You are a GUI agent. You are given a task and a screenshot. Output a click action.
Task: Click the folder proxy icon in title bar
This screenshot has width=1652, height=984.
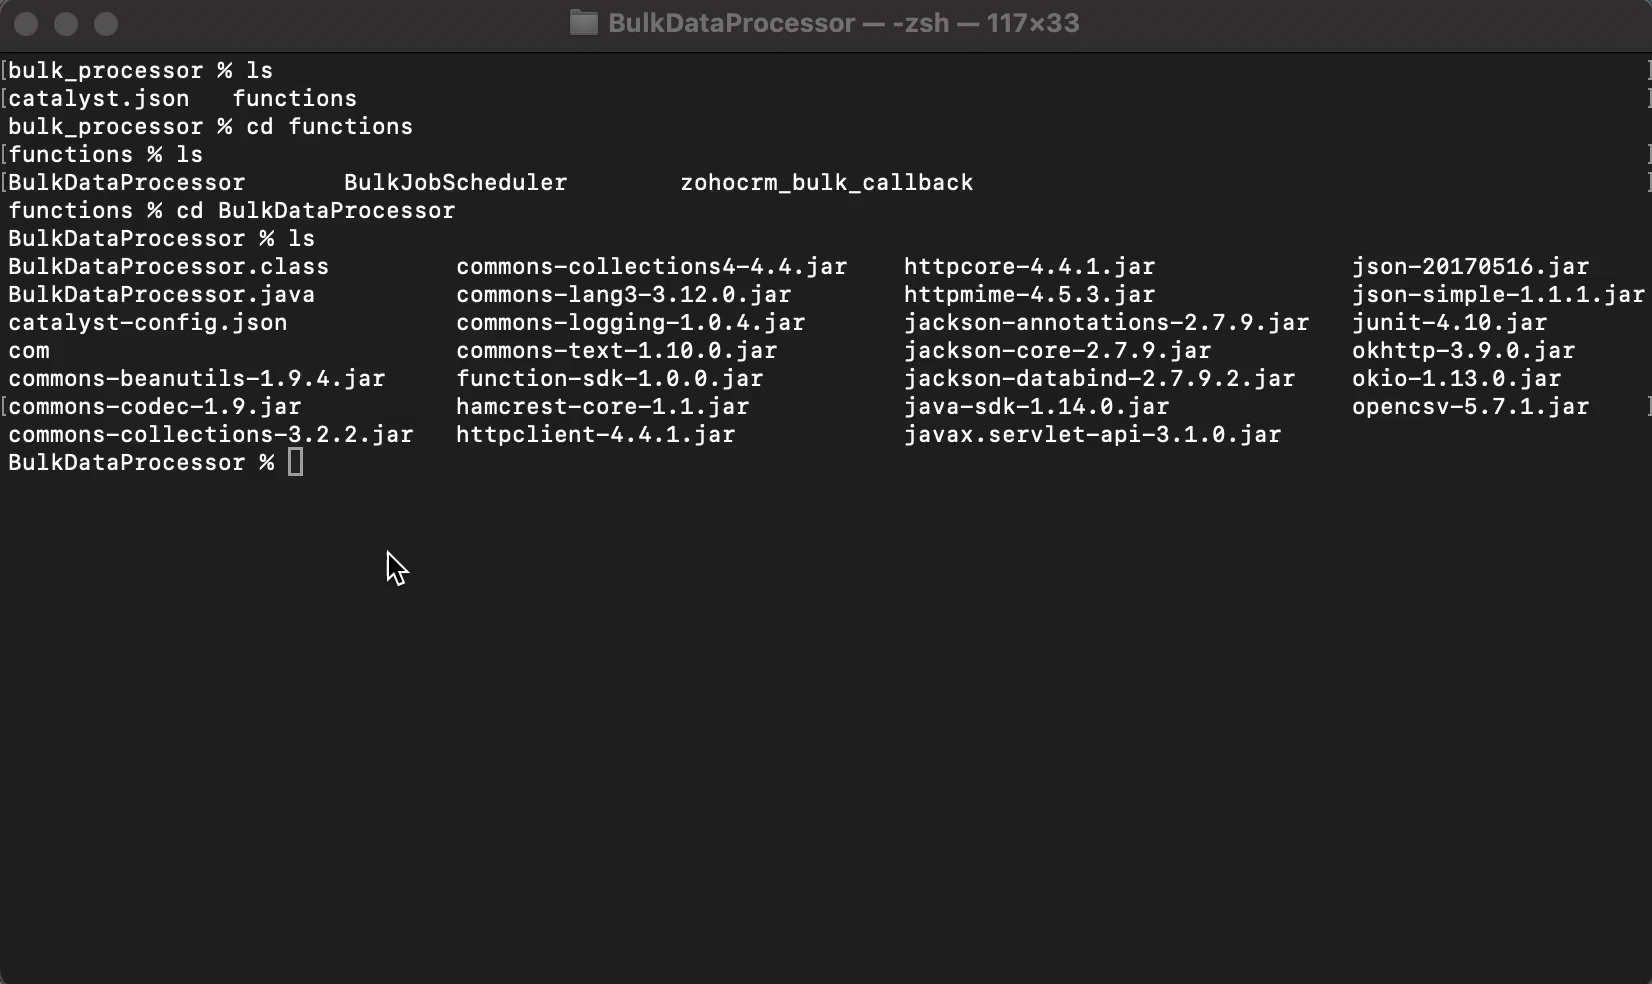583,23
